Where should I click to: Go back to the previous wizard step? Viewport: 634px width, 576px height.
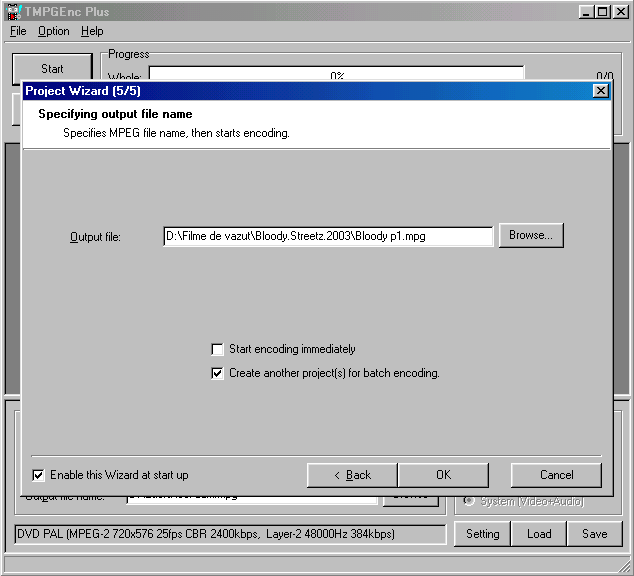pos(352,475)
